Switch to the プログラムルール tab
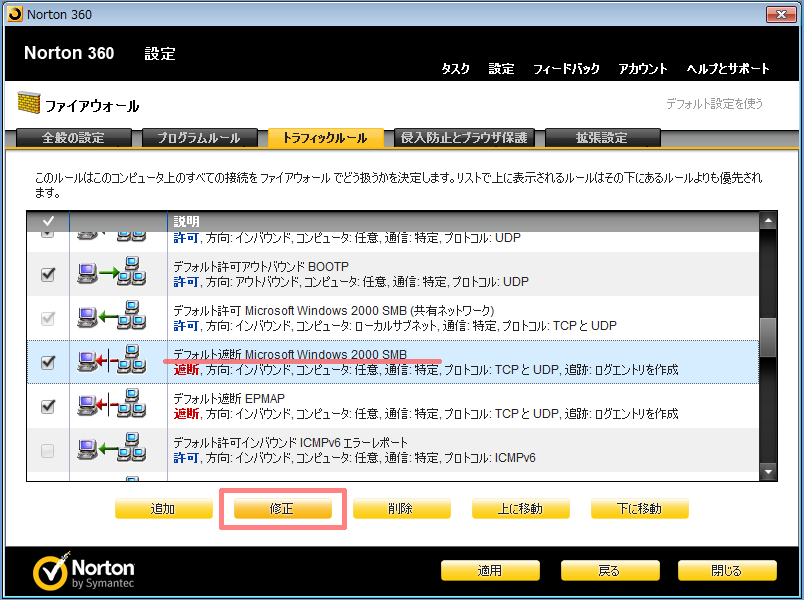This screenshot has width=804, height=600. coord(199,138)
